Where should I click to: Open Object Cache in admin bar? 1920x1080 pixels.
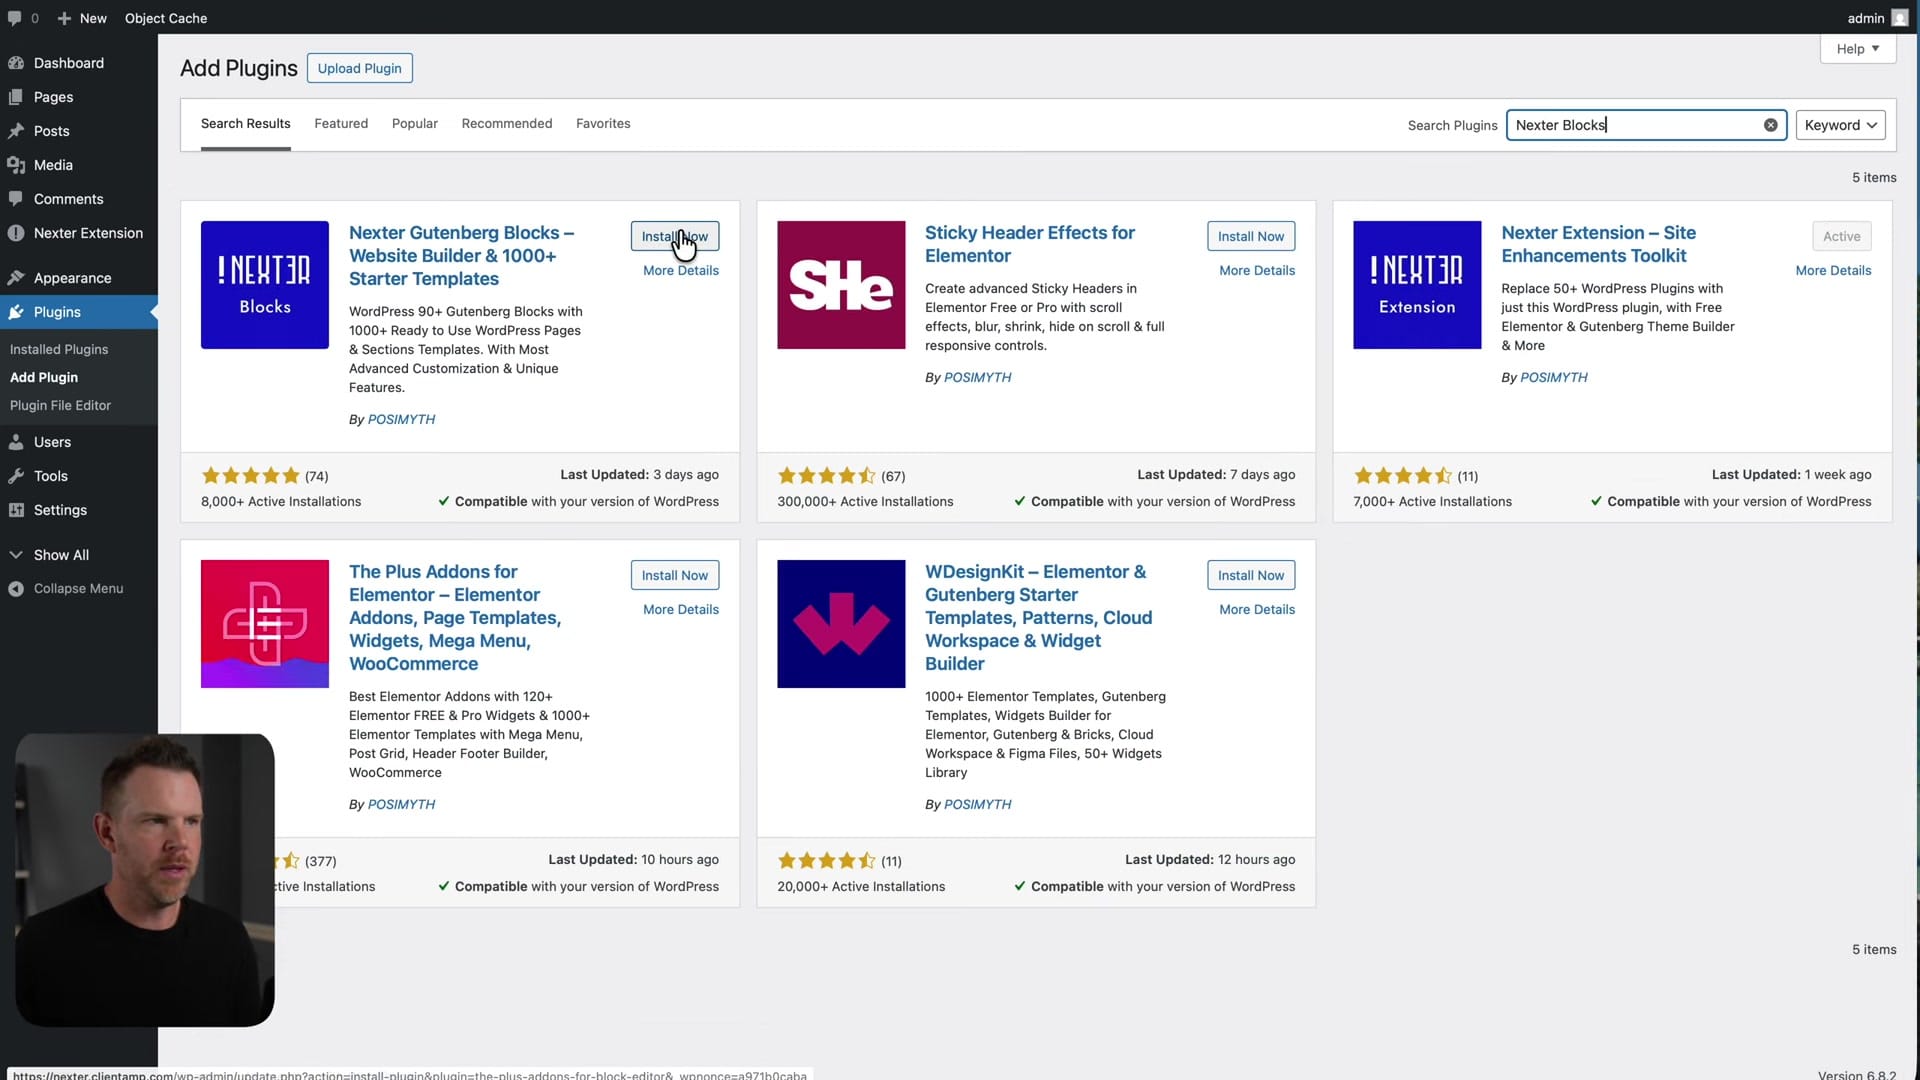coord(166,18)
